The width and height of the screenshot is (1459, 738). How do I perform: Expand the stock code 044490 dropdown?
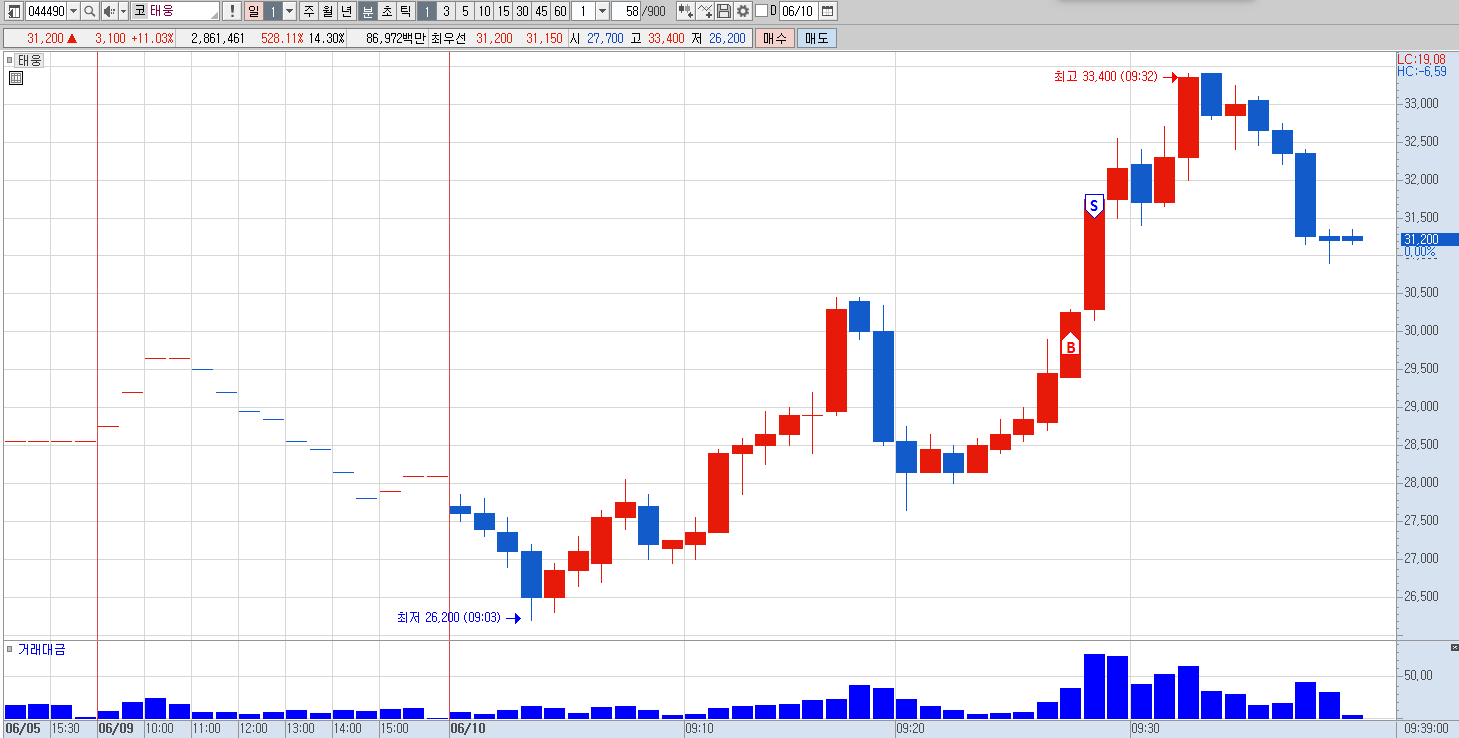(73, 11)
